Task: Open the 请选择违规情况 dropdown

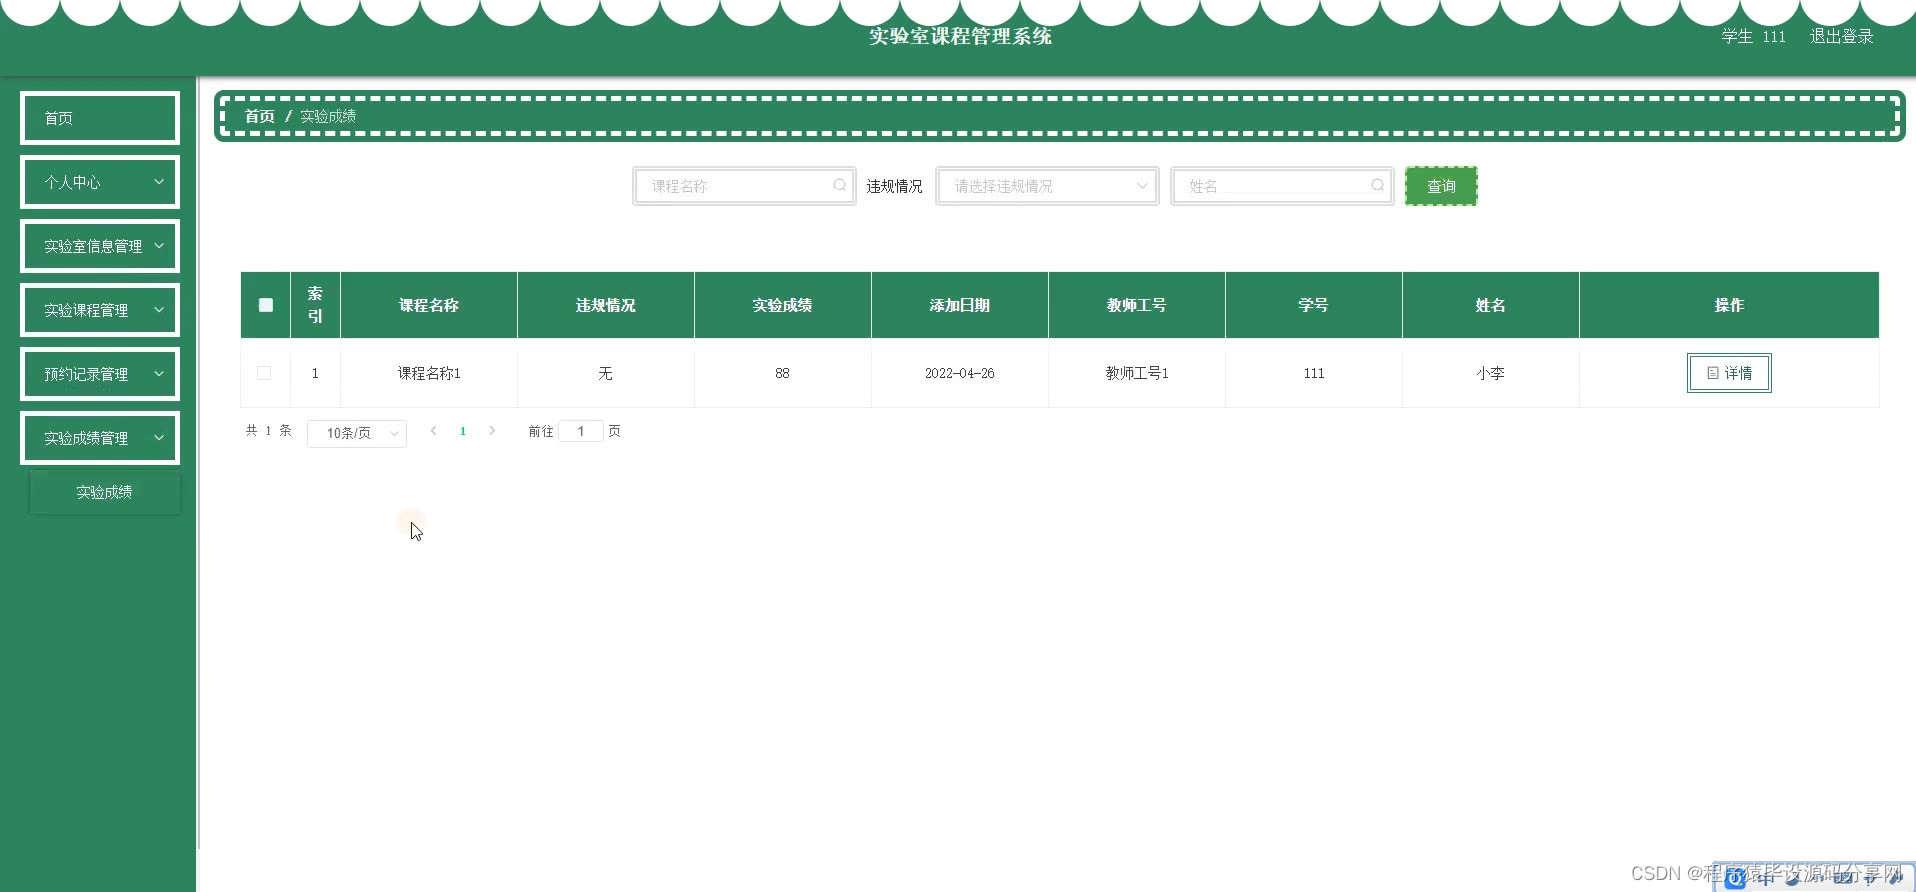Action: 1047,186
